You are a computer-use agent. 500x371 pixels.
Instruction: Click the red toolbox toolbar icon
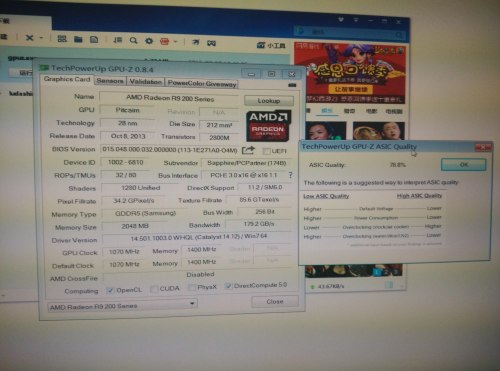(x=165, y=41)
